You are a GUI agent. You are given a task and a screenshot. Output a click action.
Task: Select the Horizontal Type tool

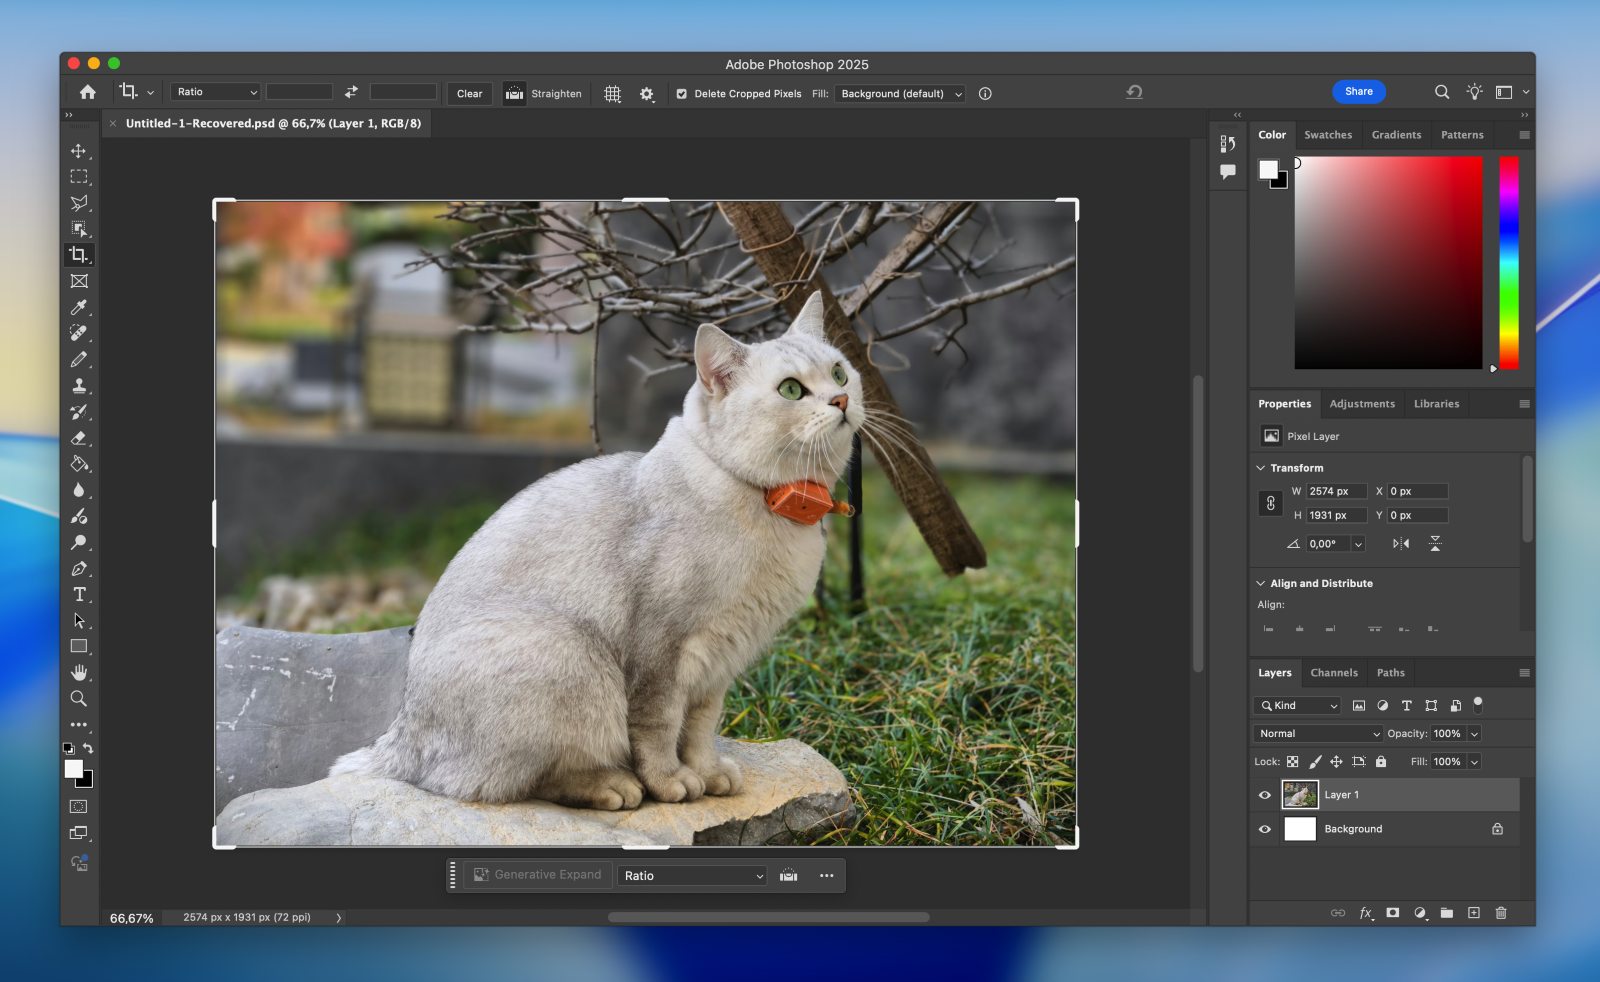click(79, 594)
